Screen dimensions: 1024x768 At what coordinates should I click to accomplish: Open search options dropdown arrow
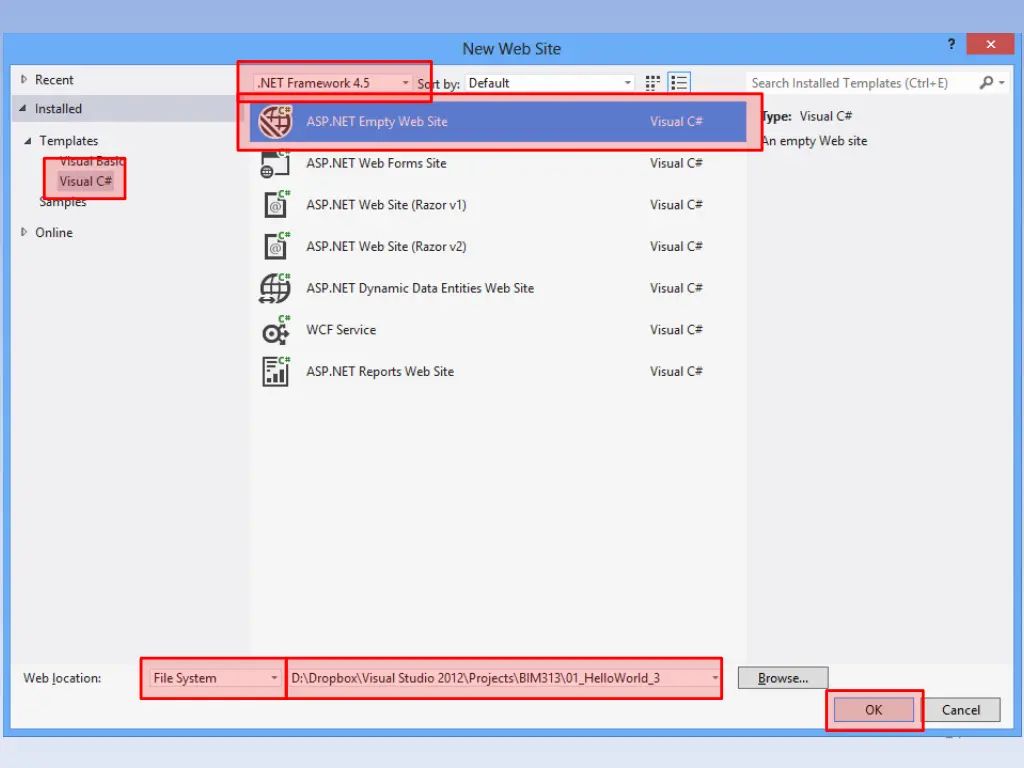coord(1002,83)
